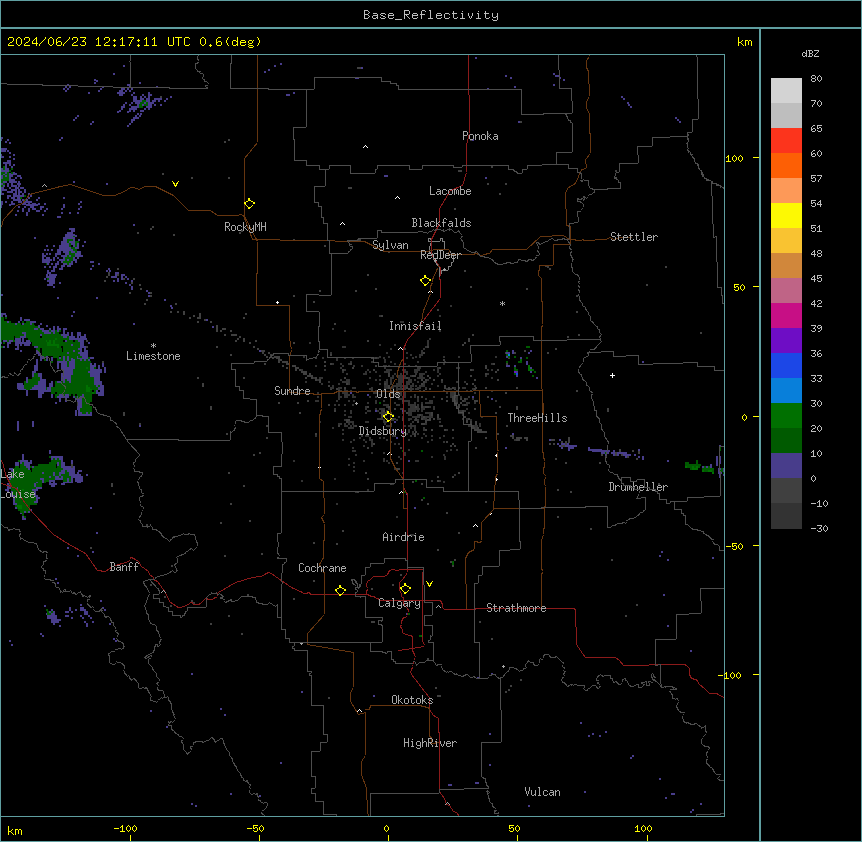The width and height of the screenshot is (862, 842).
Task: Click the Cochrane city label
Action: [322, 568]
